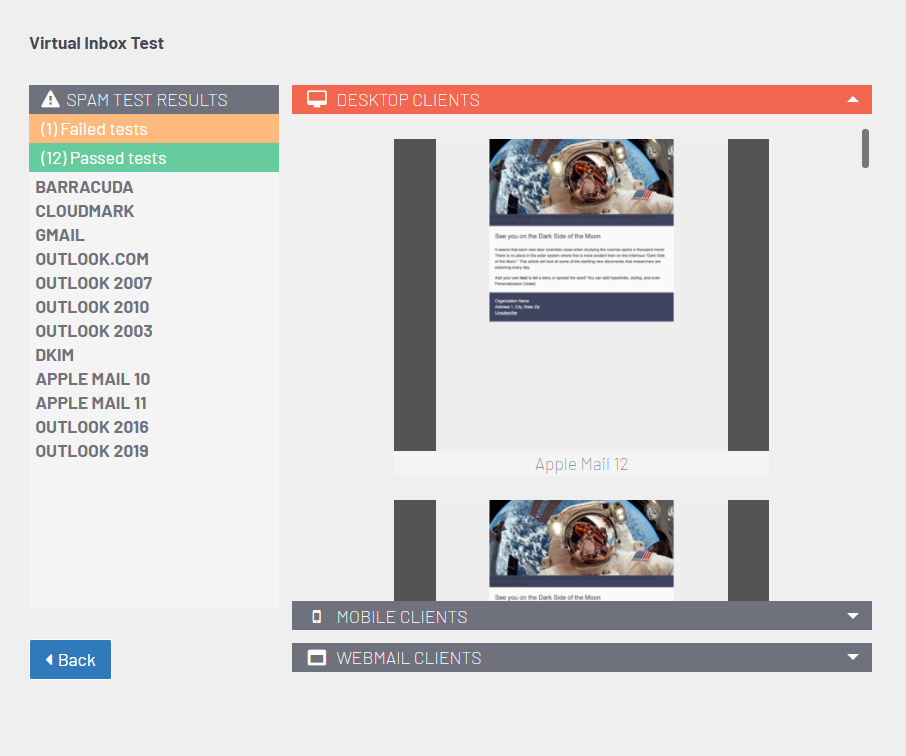Select the Spam Test Results header
906x756 pixels.
click(154, 99)
